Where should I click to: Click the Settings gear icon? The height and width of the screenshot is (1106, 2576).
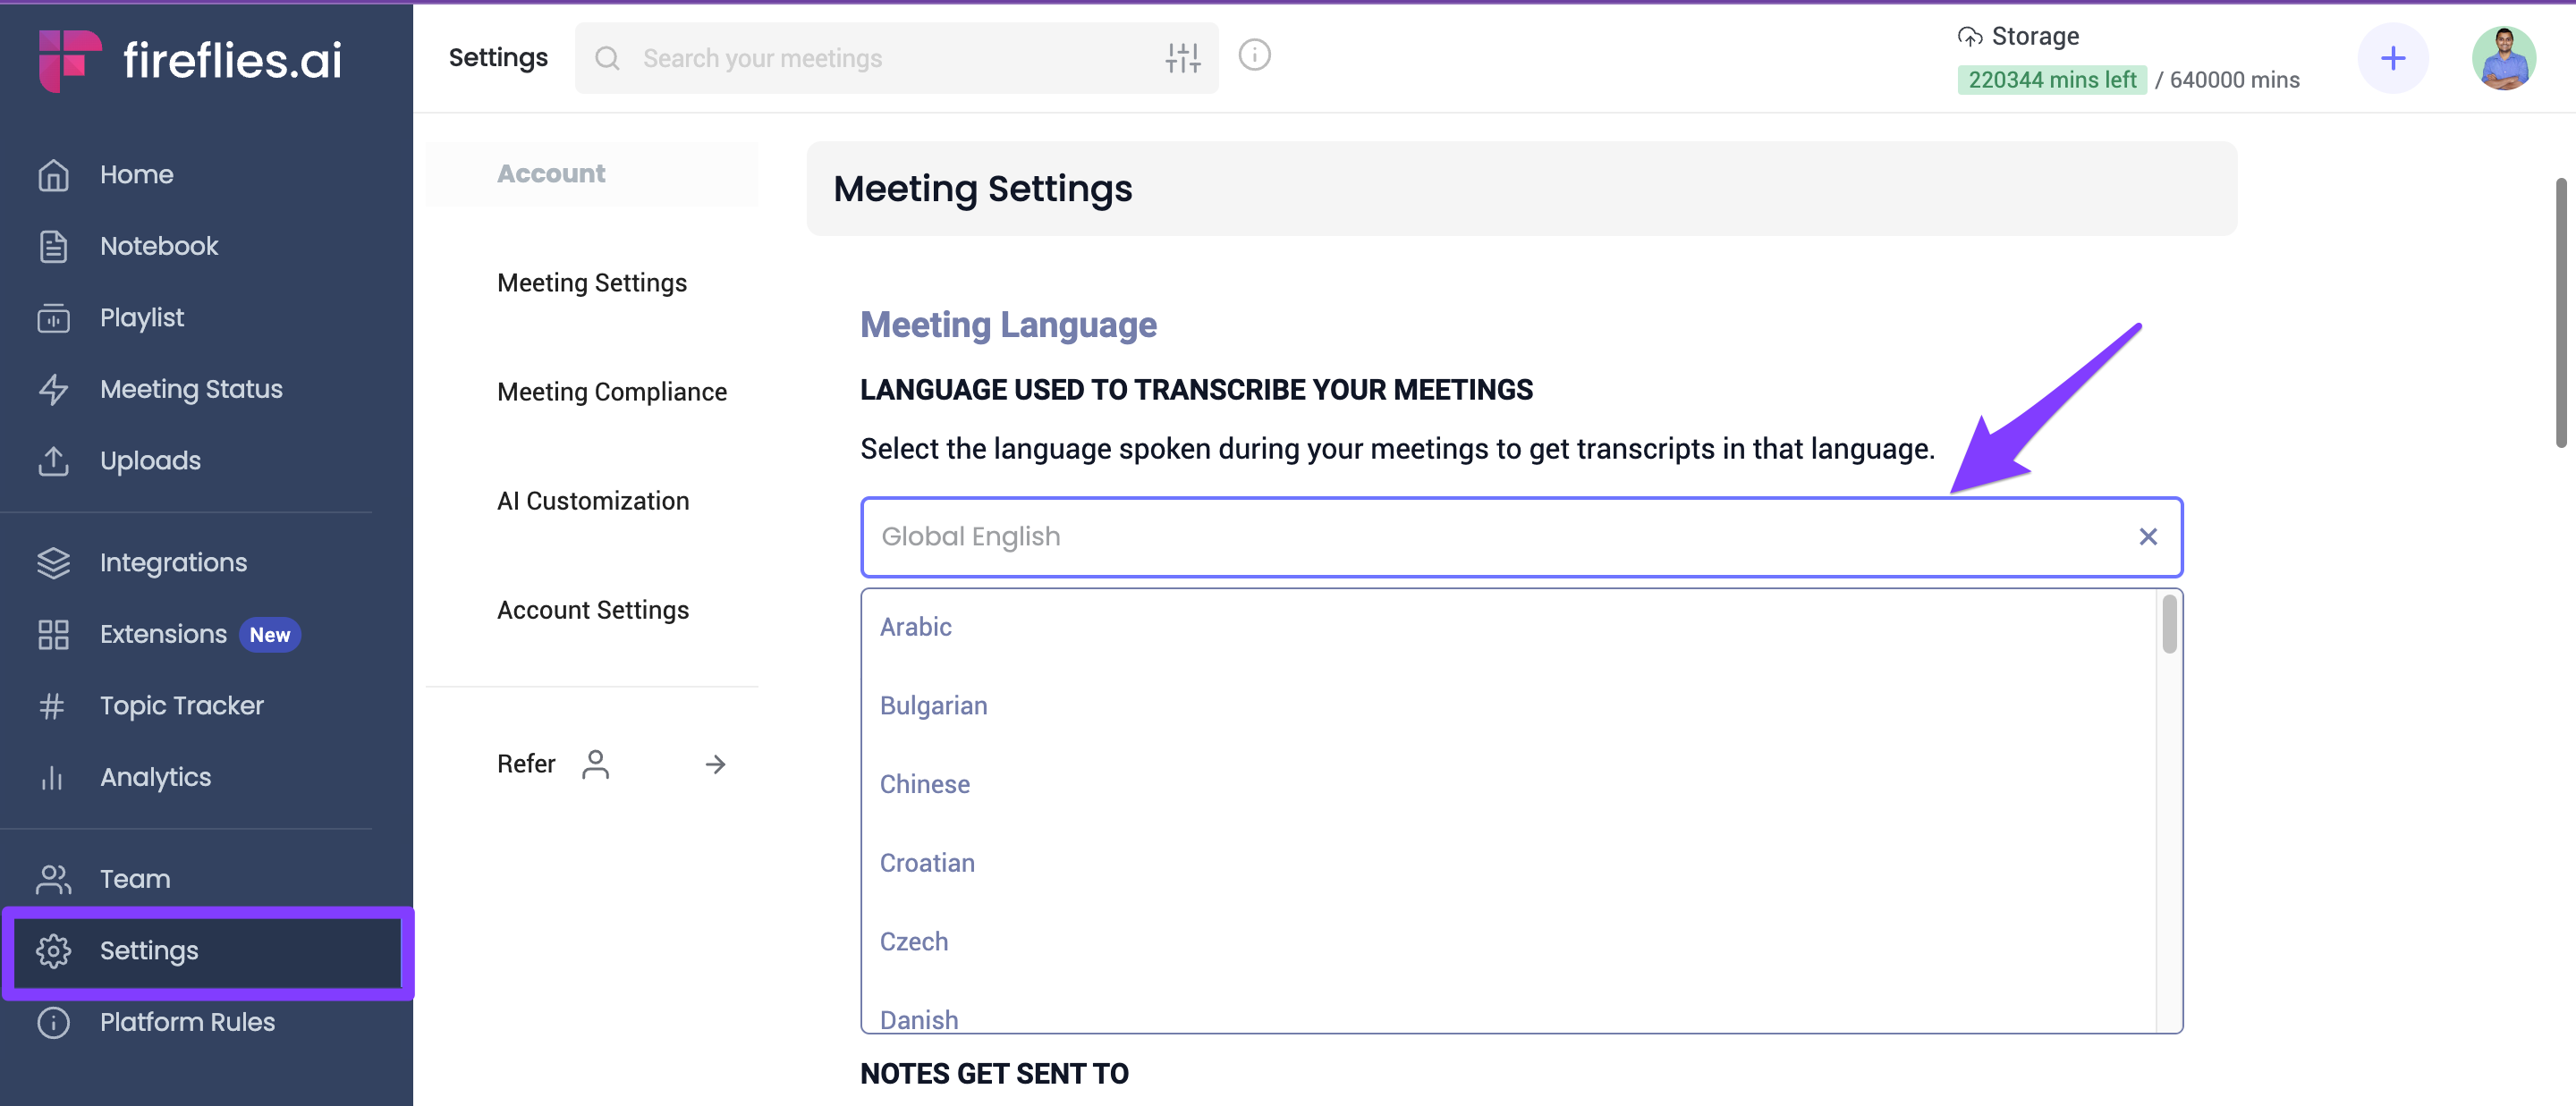pyautogui.click(x=53, y=951)
